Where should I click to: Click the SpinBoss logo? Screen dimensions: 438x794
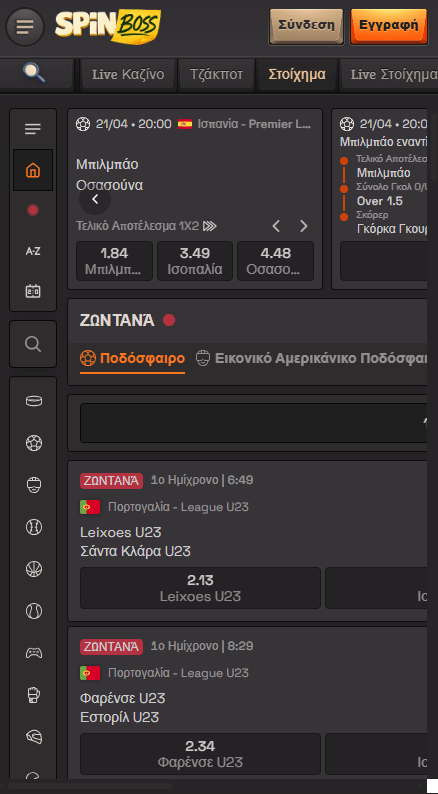coord(108,26)
